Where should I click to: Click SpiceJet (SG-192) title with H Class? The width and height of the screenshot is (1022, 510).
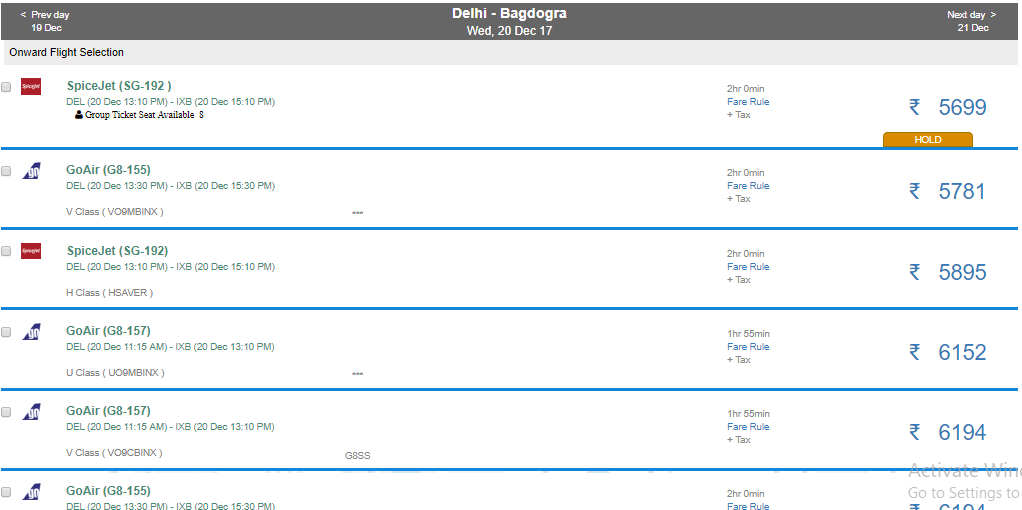coord(117,251)
